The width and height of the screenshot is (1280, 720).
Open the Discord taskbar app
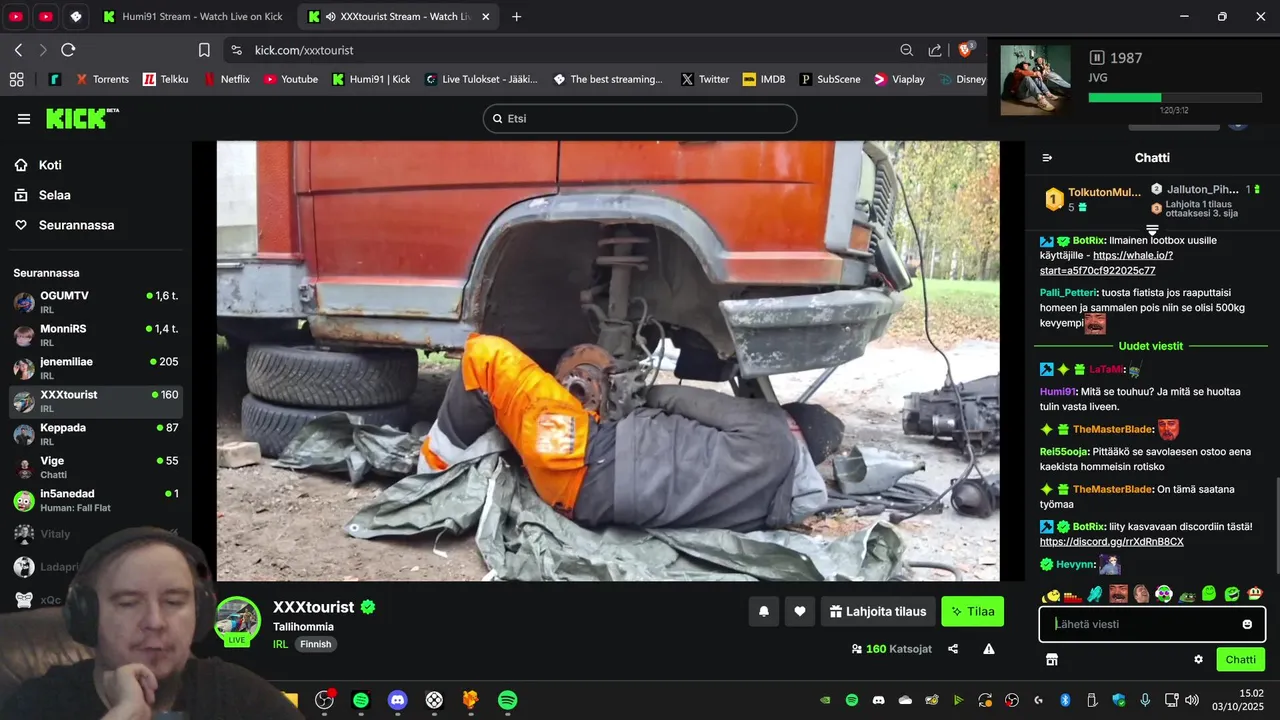click(x=398, y=700)
